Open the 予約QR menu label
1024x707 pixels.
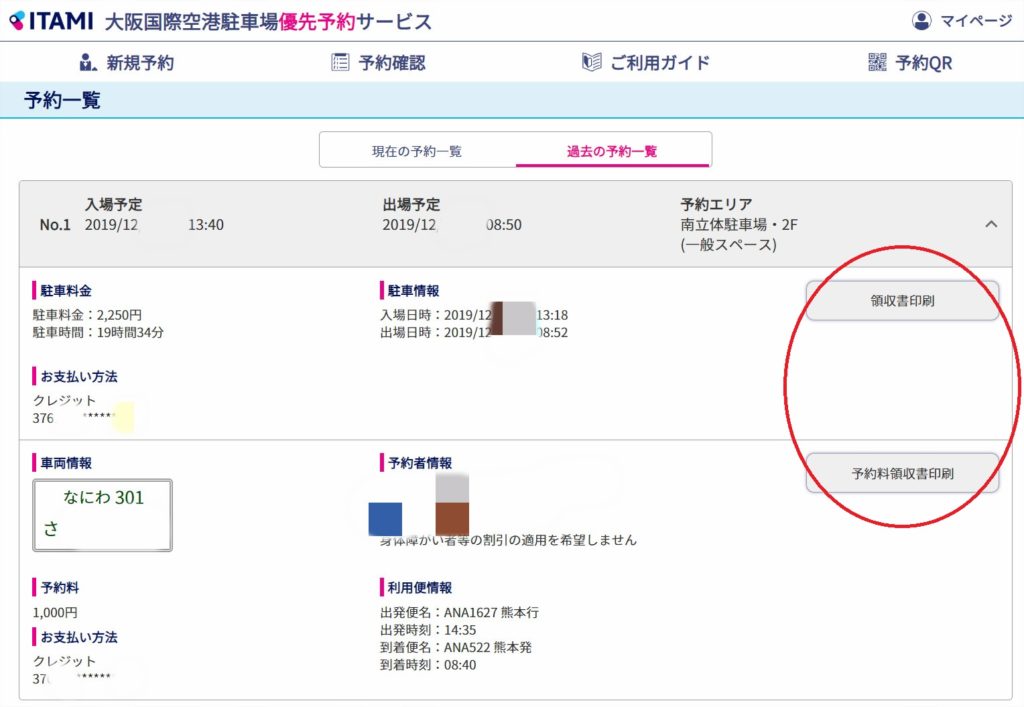click(924, 63)
